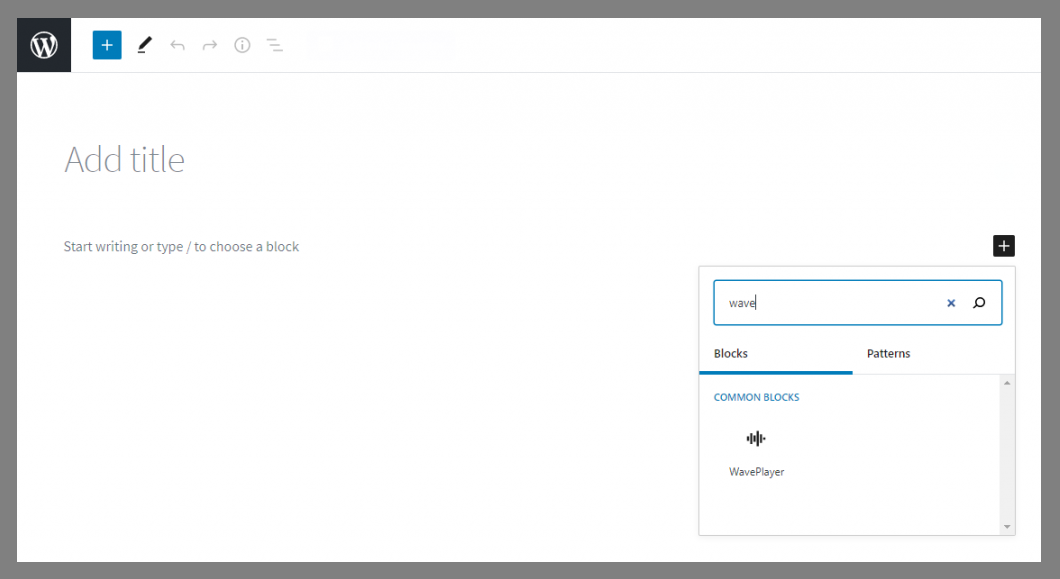The width and height of the screenshot is (1060, 579).
Task: Insert block via the WavePlayer waveform icon
Action: pyautogui.click(x=756, y=439)
